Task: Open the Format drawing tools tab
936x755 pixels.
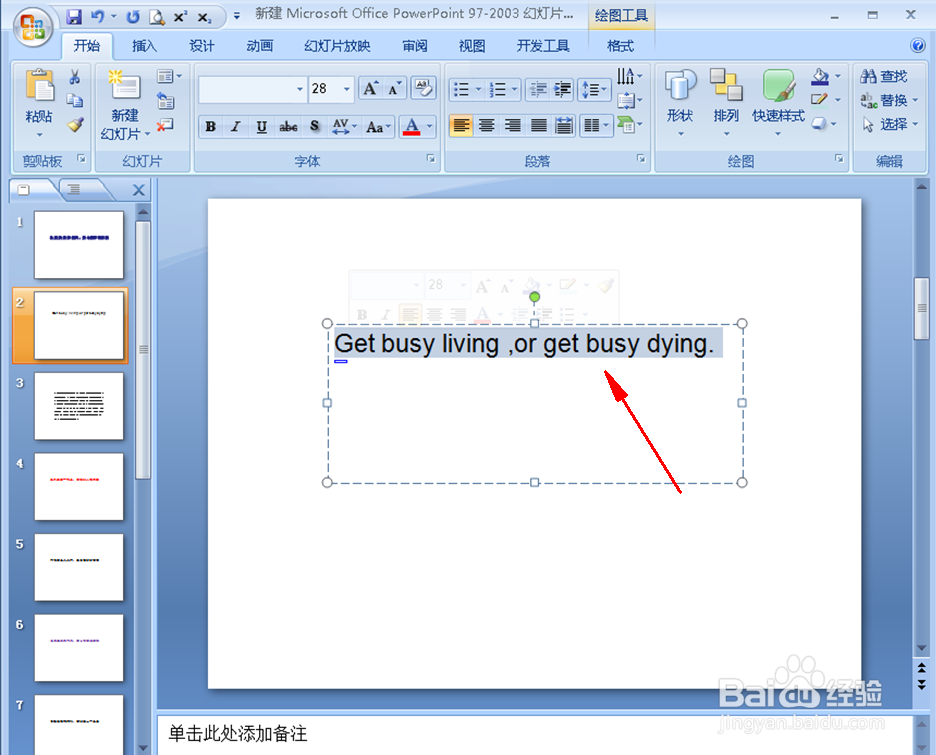Action: tap(620, 46)
